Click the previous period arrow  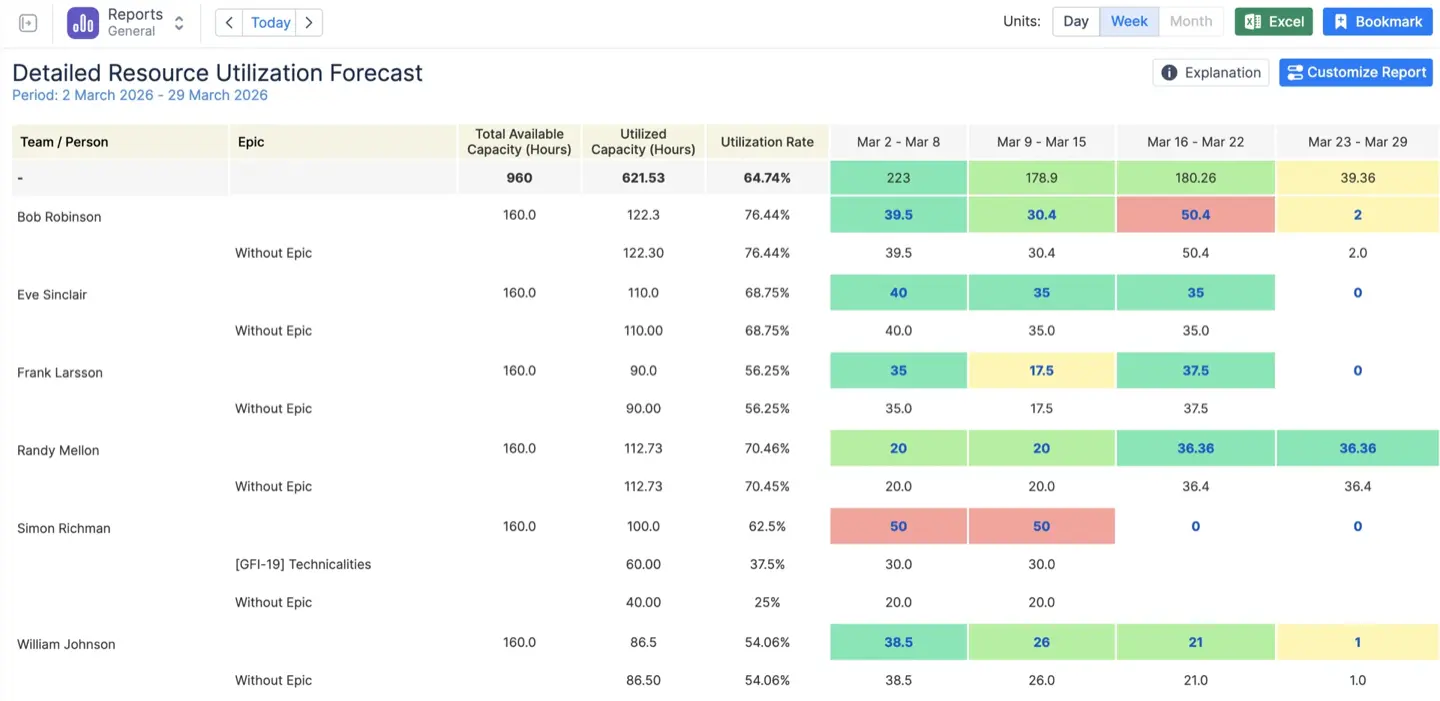pyautogui.click(x=227, y=21)
